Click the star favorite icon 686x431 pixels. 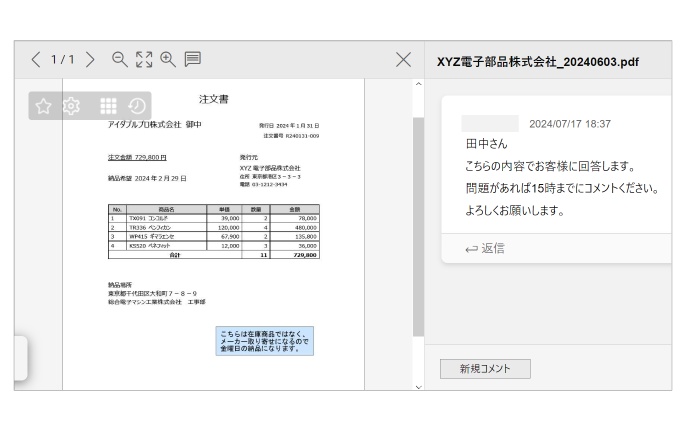43,106
